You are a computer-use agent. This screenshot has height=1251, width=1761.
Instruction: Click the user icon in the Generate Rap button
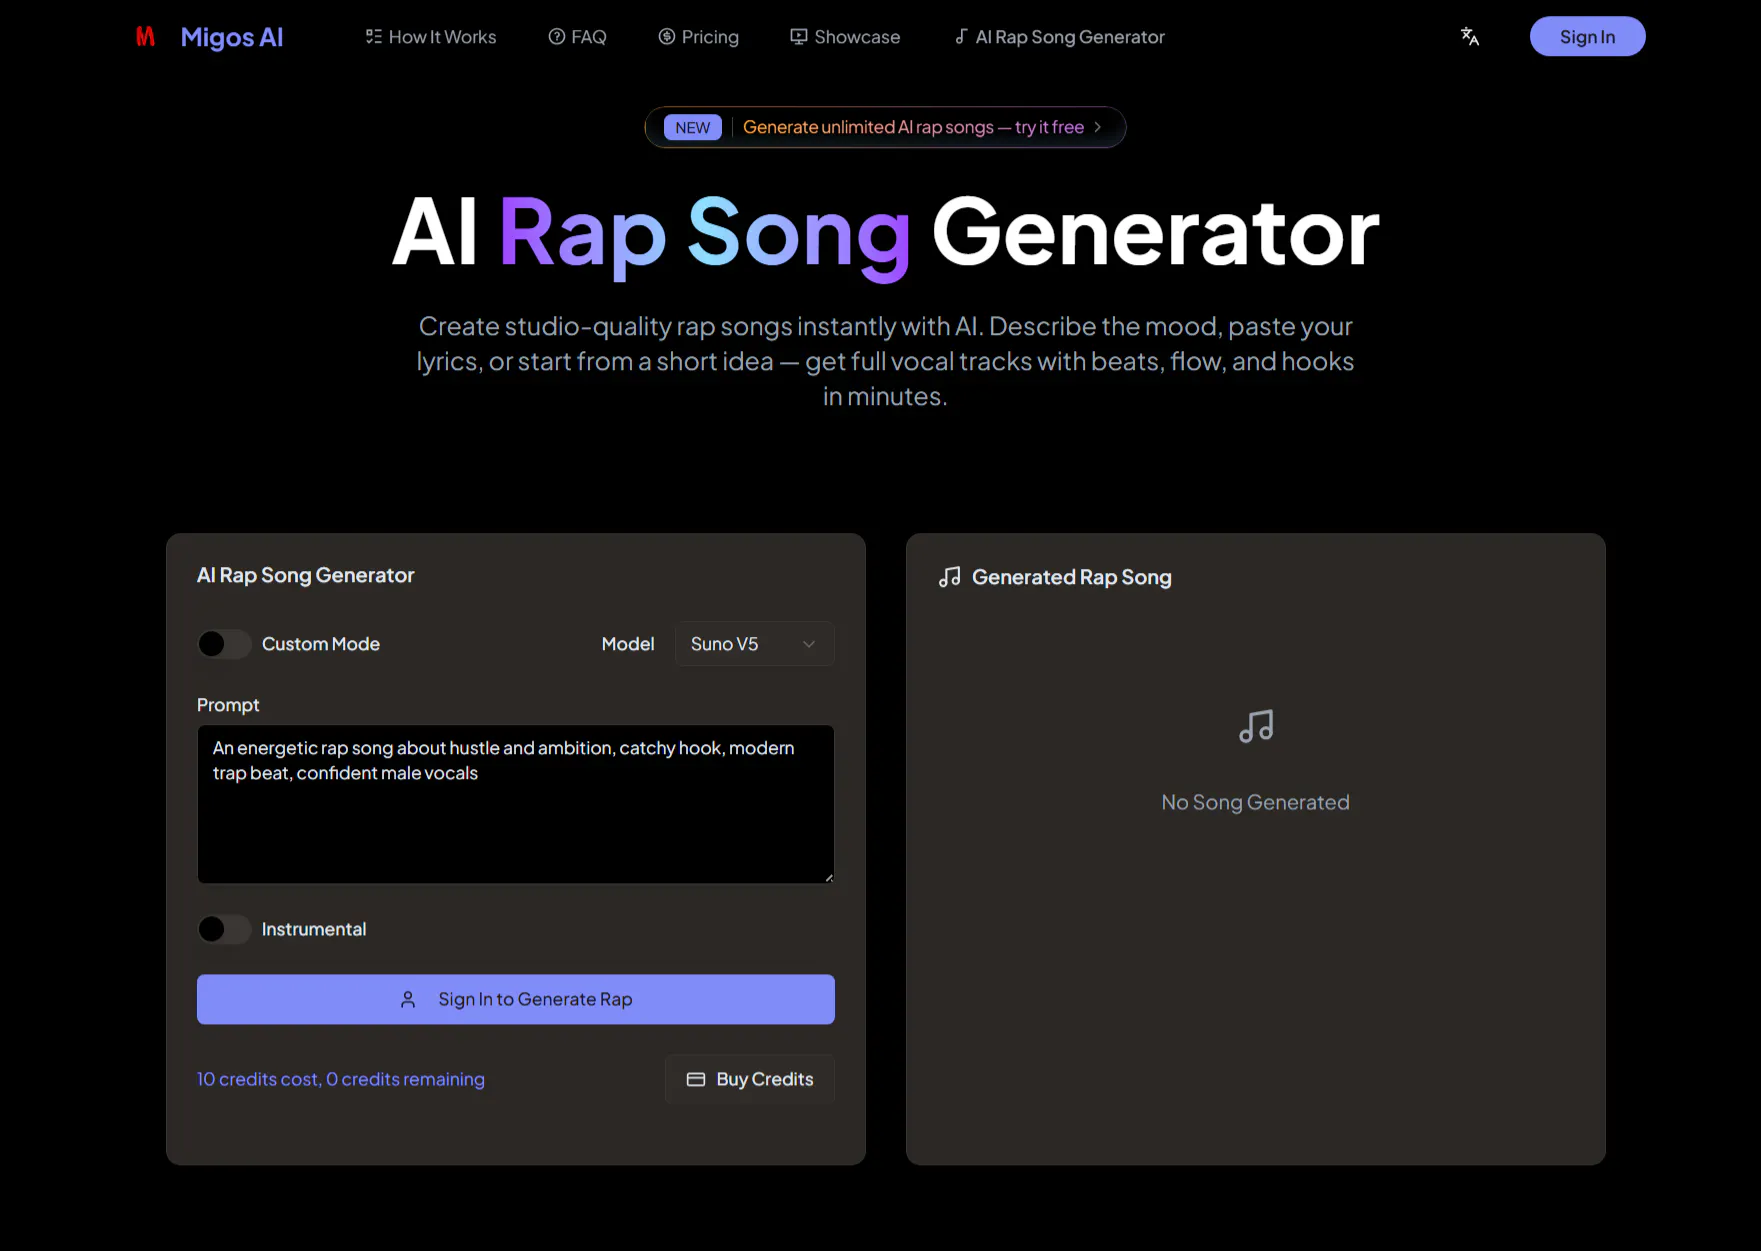408,999
